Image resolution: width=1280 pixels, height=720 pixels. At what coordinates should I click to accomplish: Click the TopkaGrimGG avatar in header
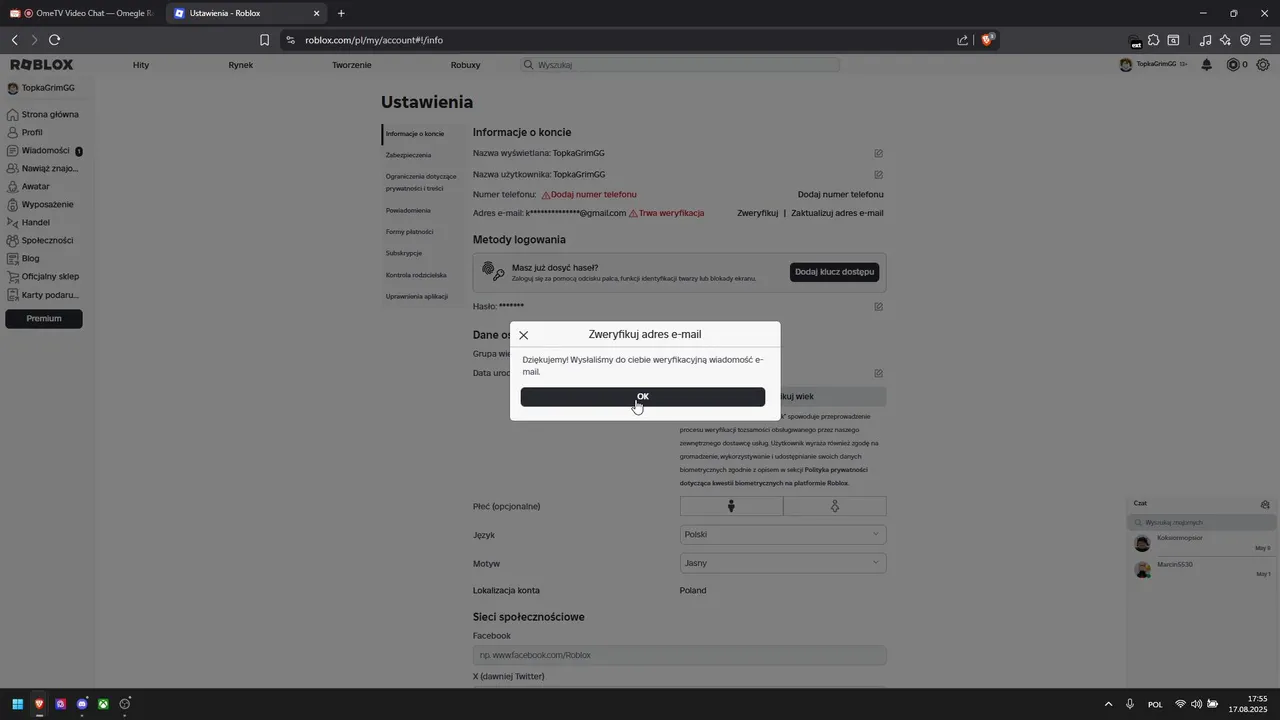click(1125, 65)
